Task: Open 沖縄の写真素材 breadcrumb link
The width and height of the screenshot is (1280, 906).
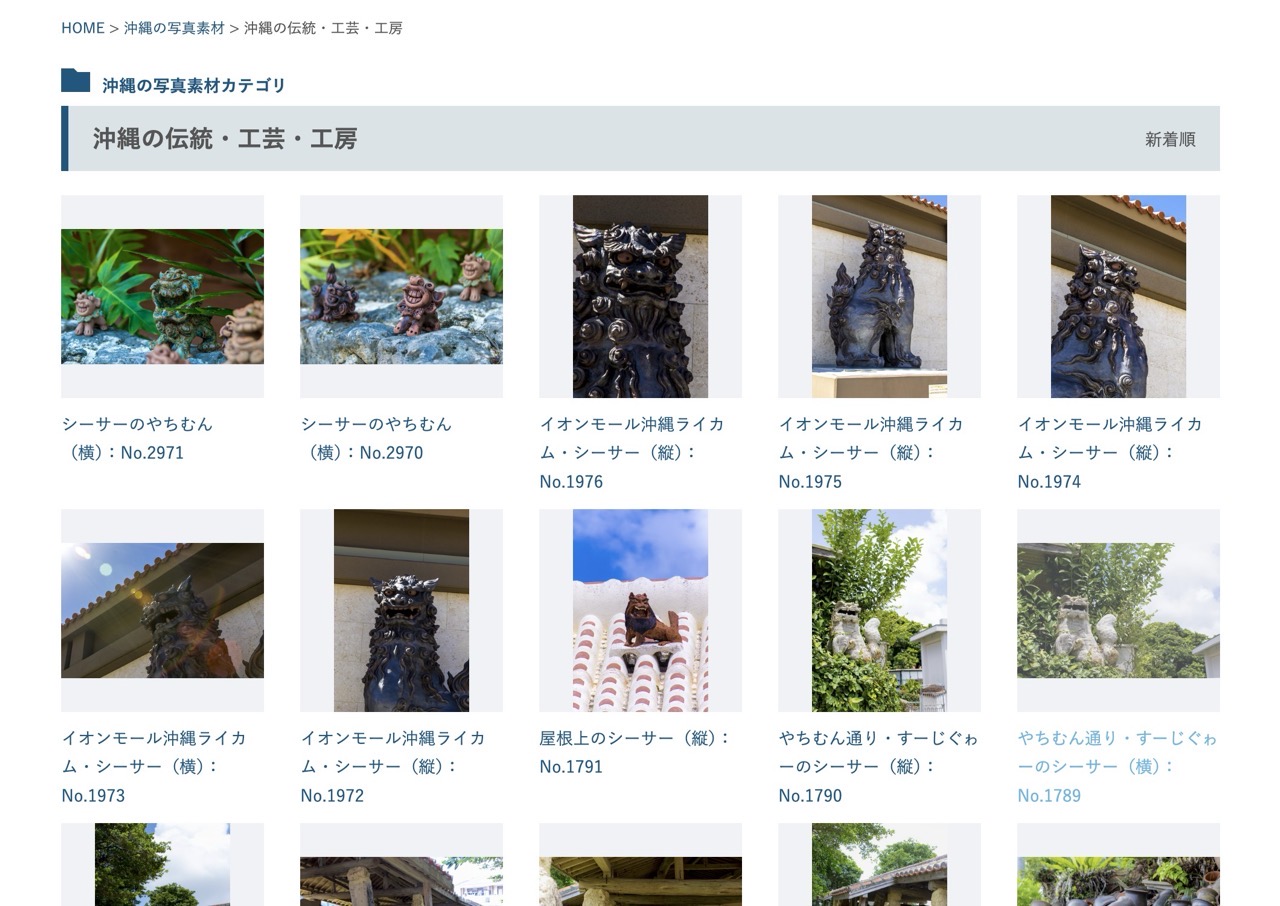Action: [x=174, y=28]
